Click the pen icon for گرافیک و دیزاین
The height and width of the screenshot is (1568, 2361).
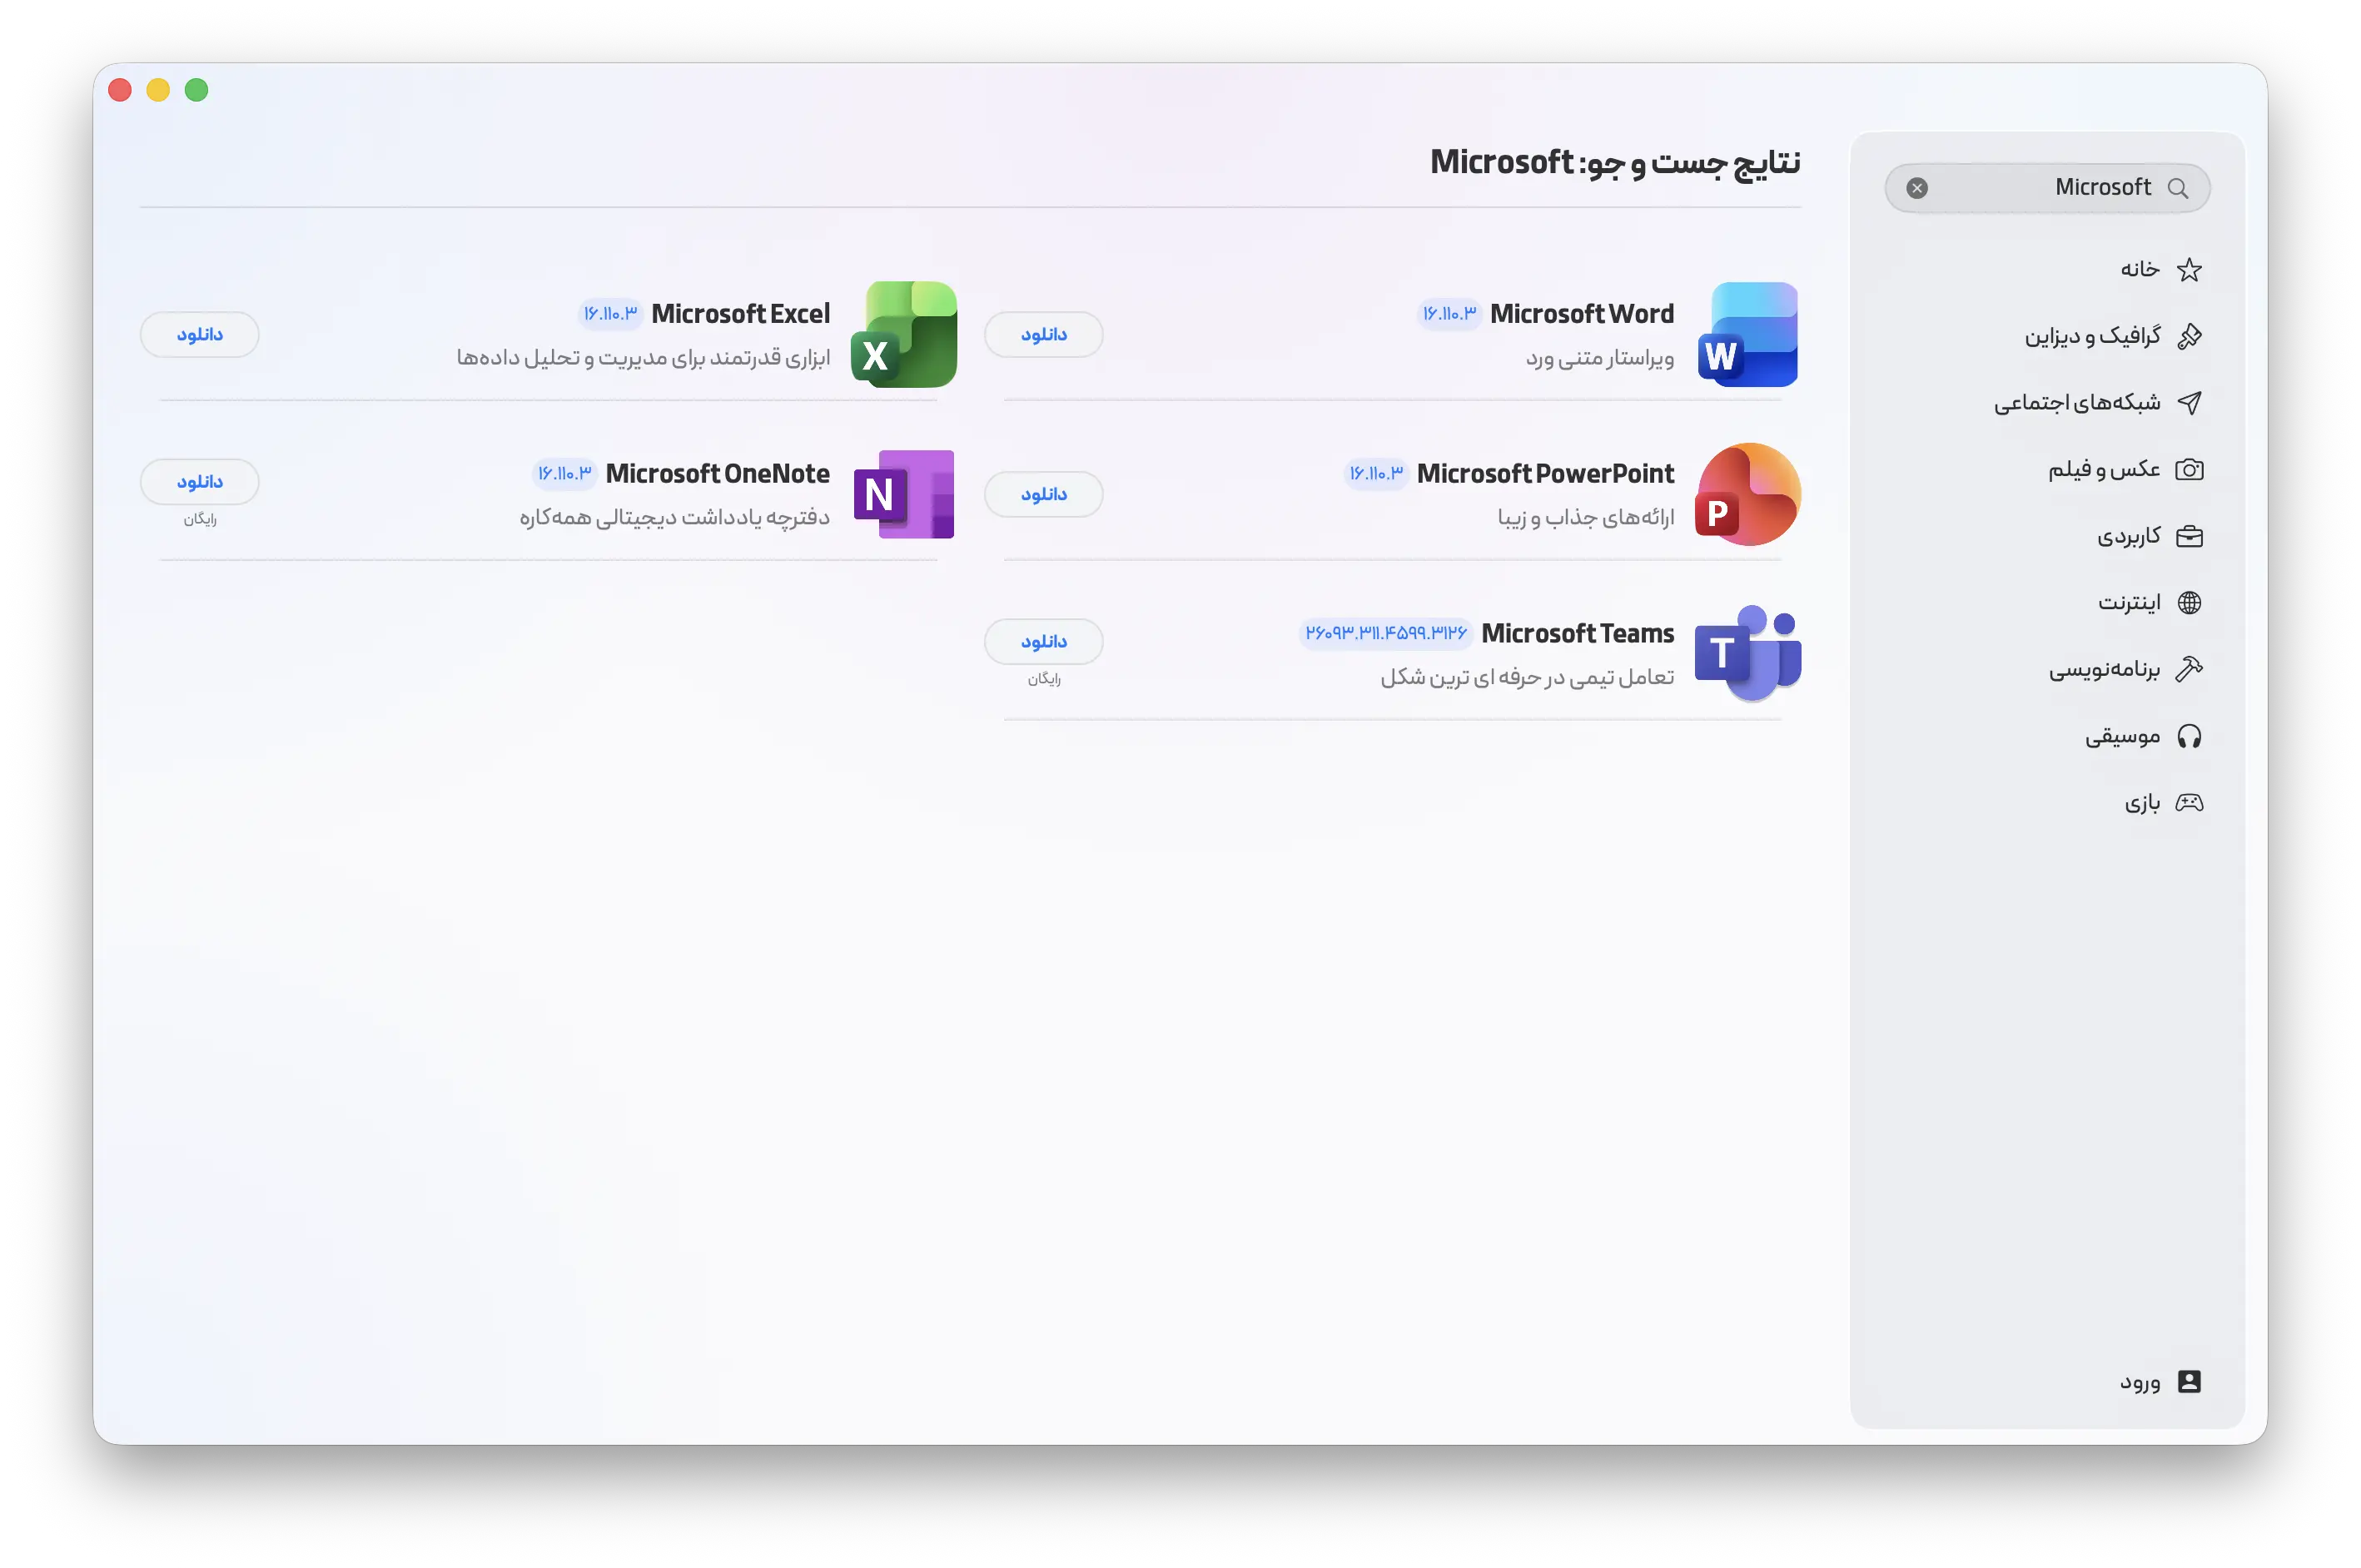[2189, 336]
